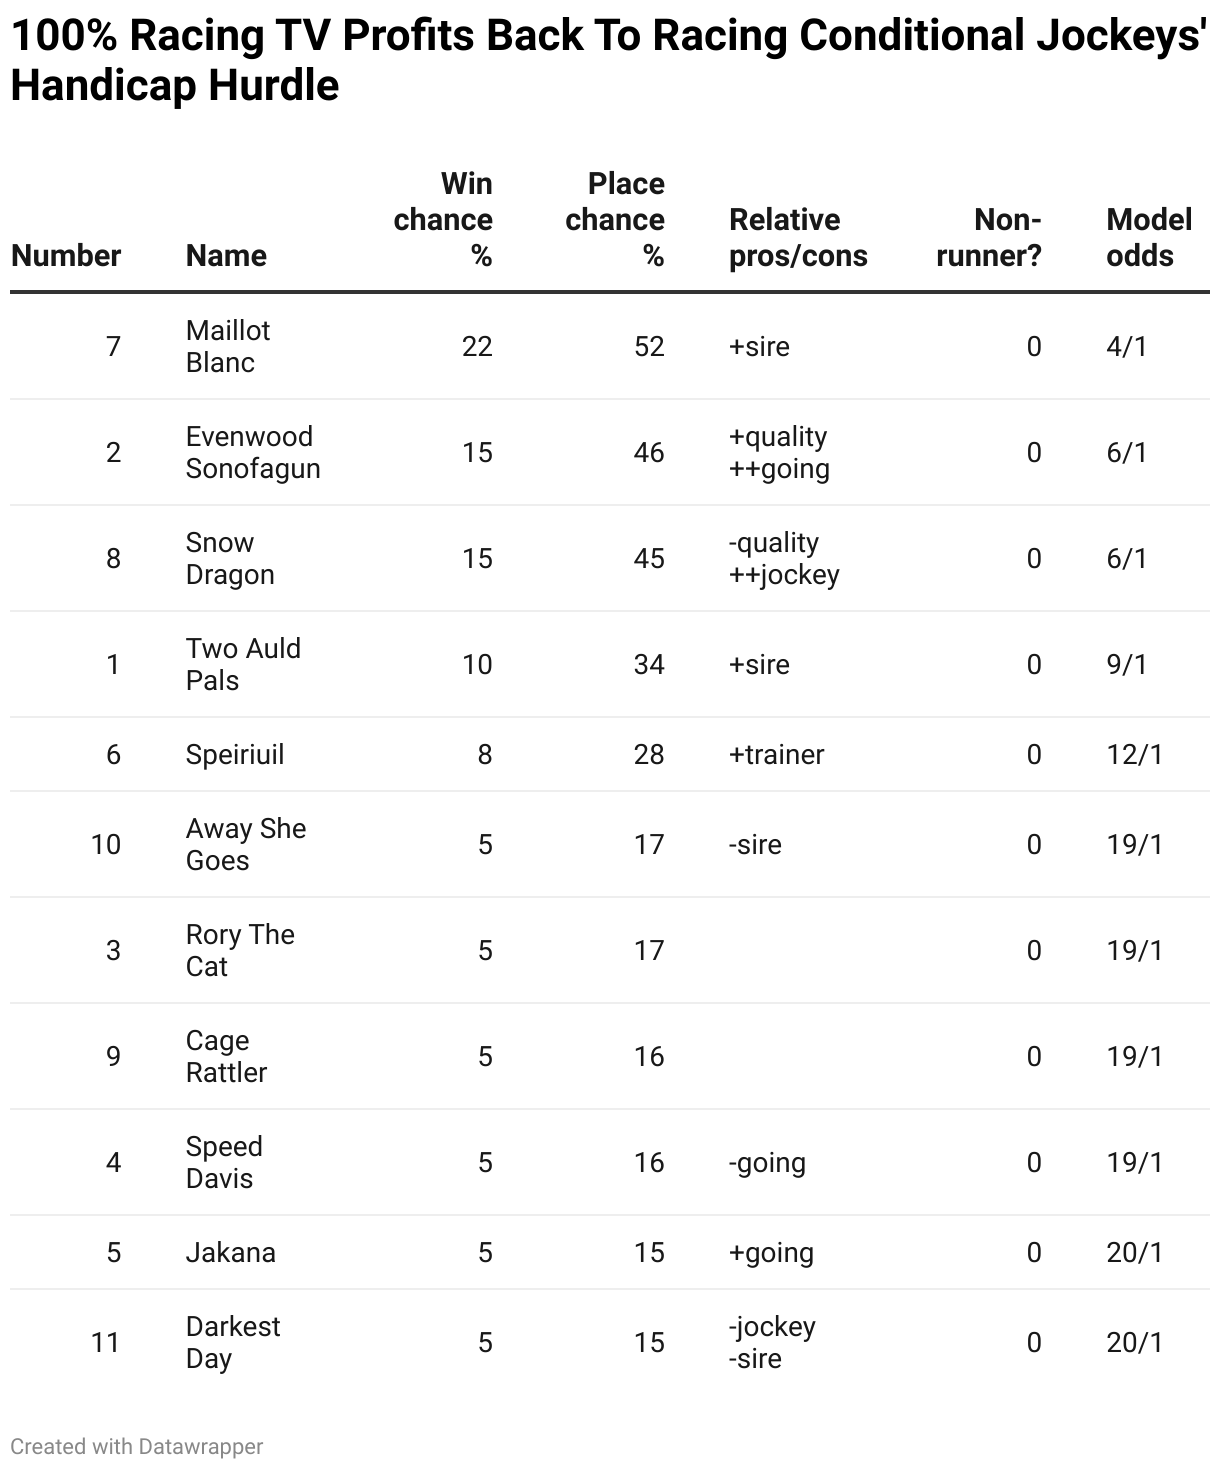Select the Evenwood Sonofagun name cell
This screenshot has height=1470, width=1220.
[253, 452]
